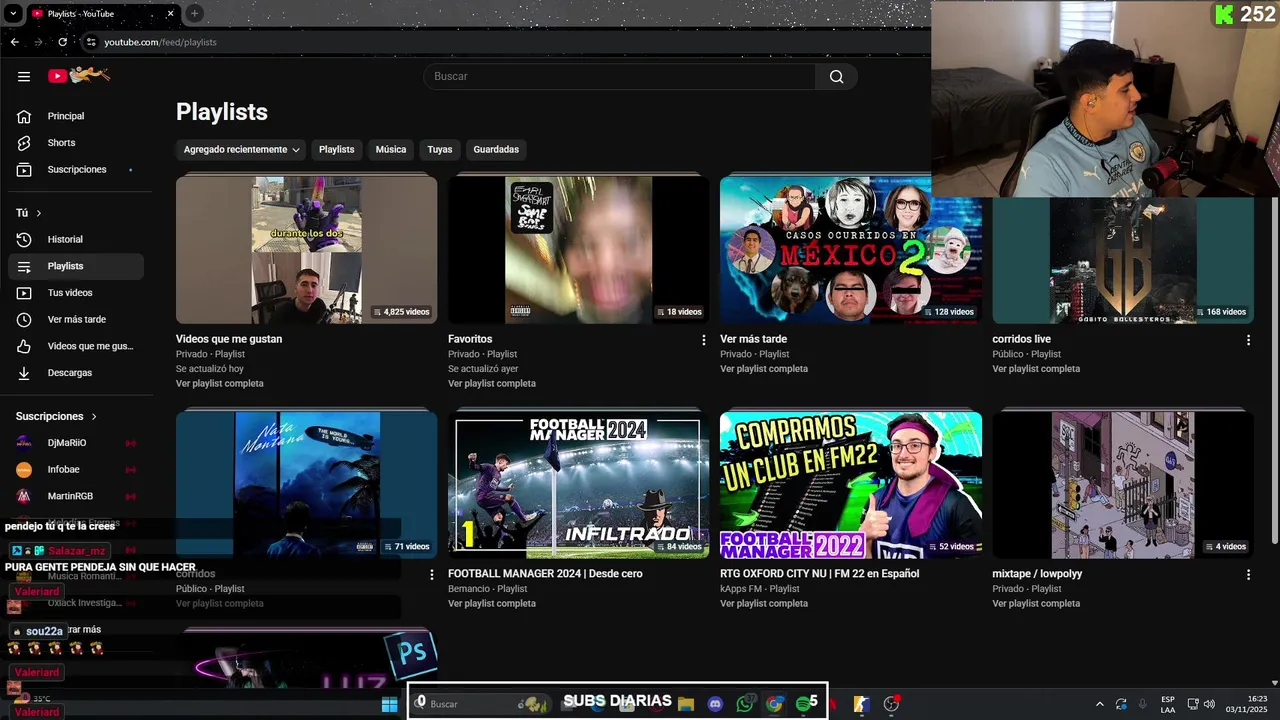Open the DjMaRiiO subscription
Viewport: 1280px width, 720px height.
pyautogui.click(x=76, y=443)
